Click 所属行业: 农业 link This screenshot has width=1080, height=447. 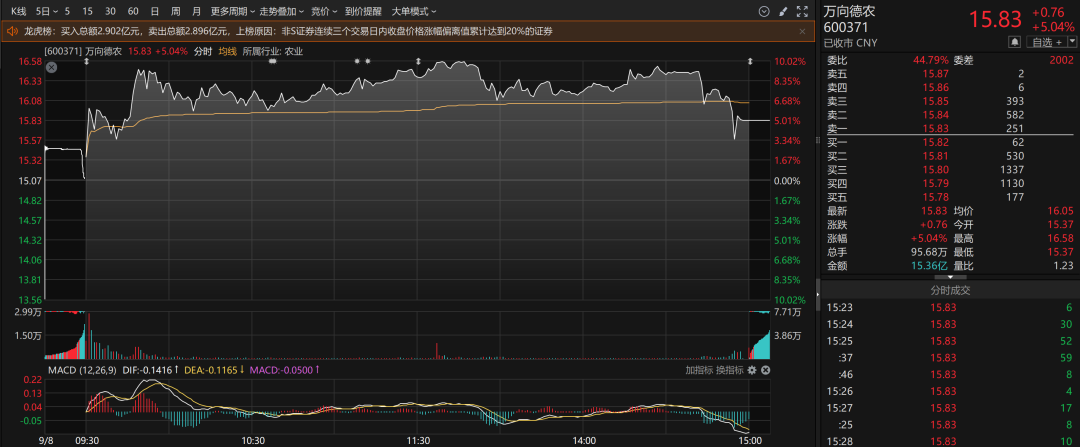[272, 51]
